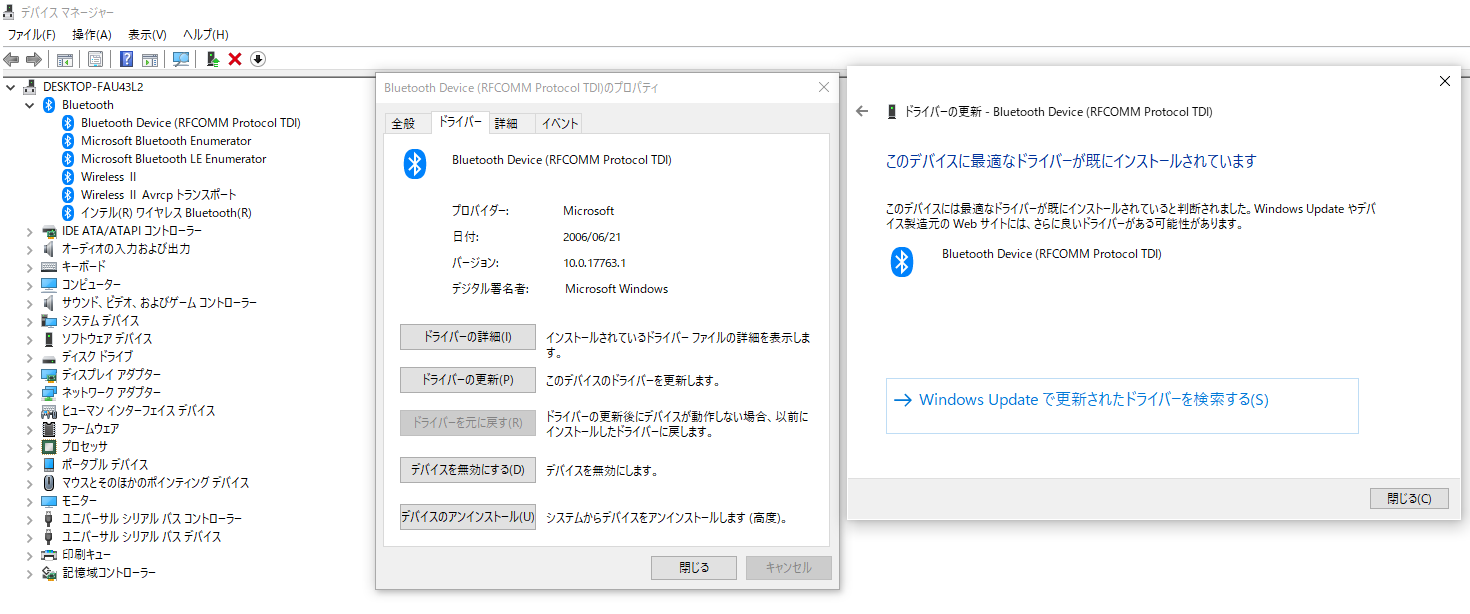
Task: Expand ソフトウェア デバイス category
Action: [29, 338]
